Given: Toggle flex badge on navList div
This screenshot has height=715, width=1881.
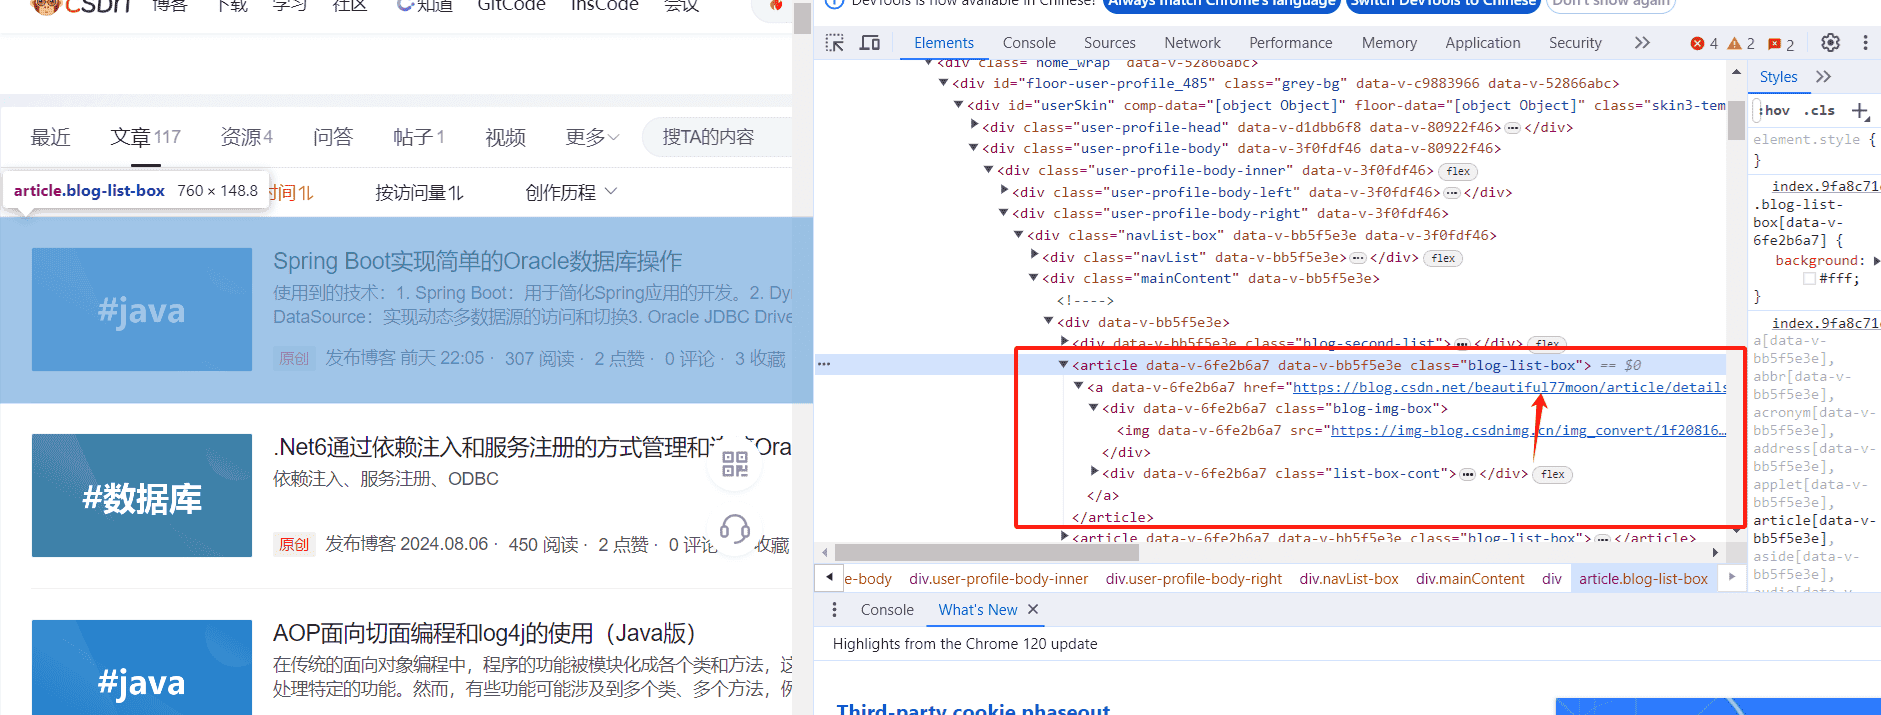Looking at the screenshot, I should [x=1444, y=258].
